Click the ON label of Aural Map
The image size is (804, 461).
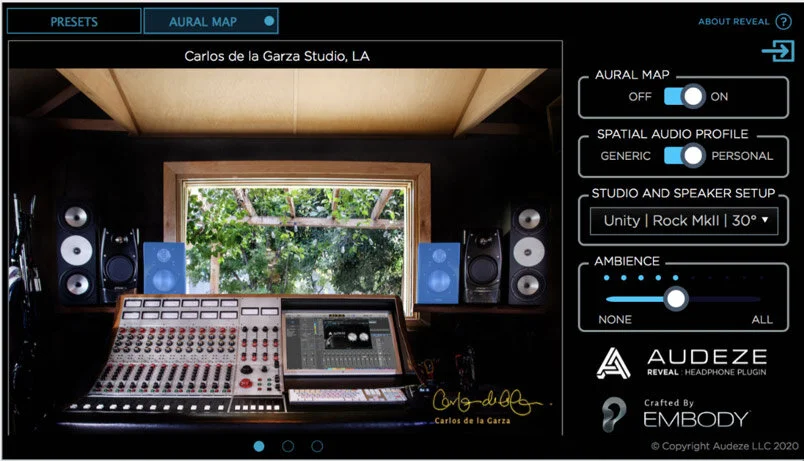pos(719,97)
